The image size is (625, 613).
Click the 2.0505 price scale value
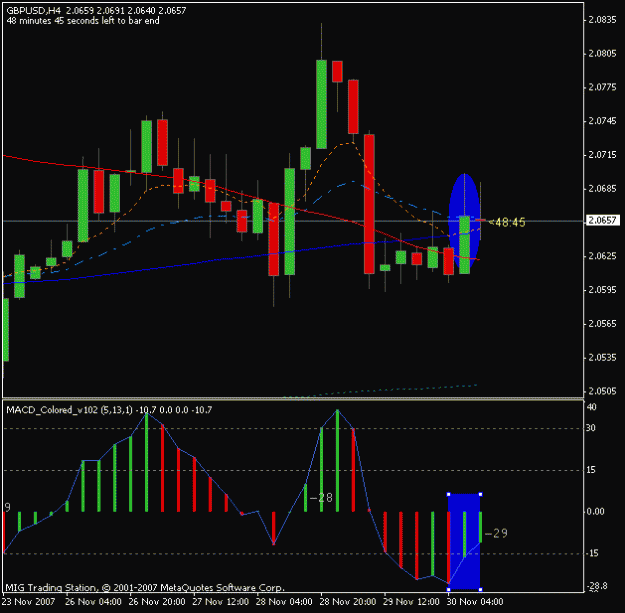click(x=602, y=391)
